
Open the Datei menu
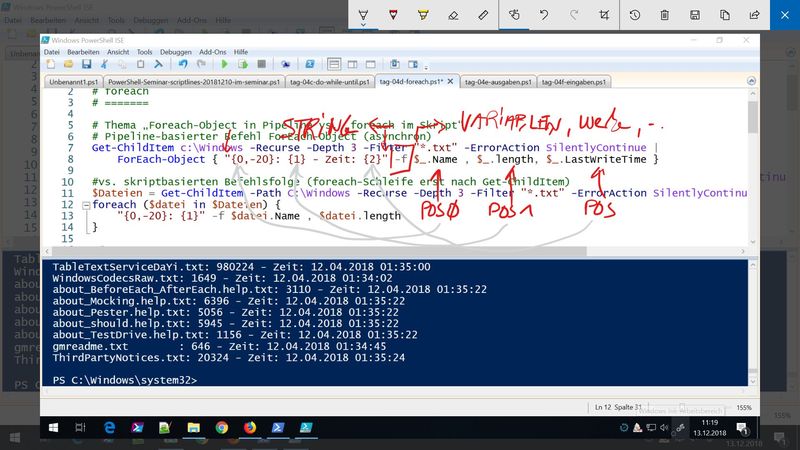tap(52, 52)
